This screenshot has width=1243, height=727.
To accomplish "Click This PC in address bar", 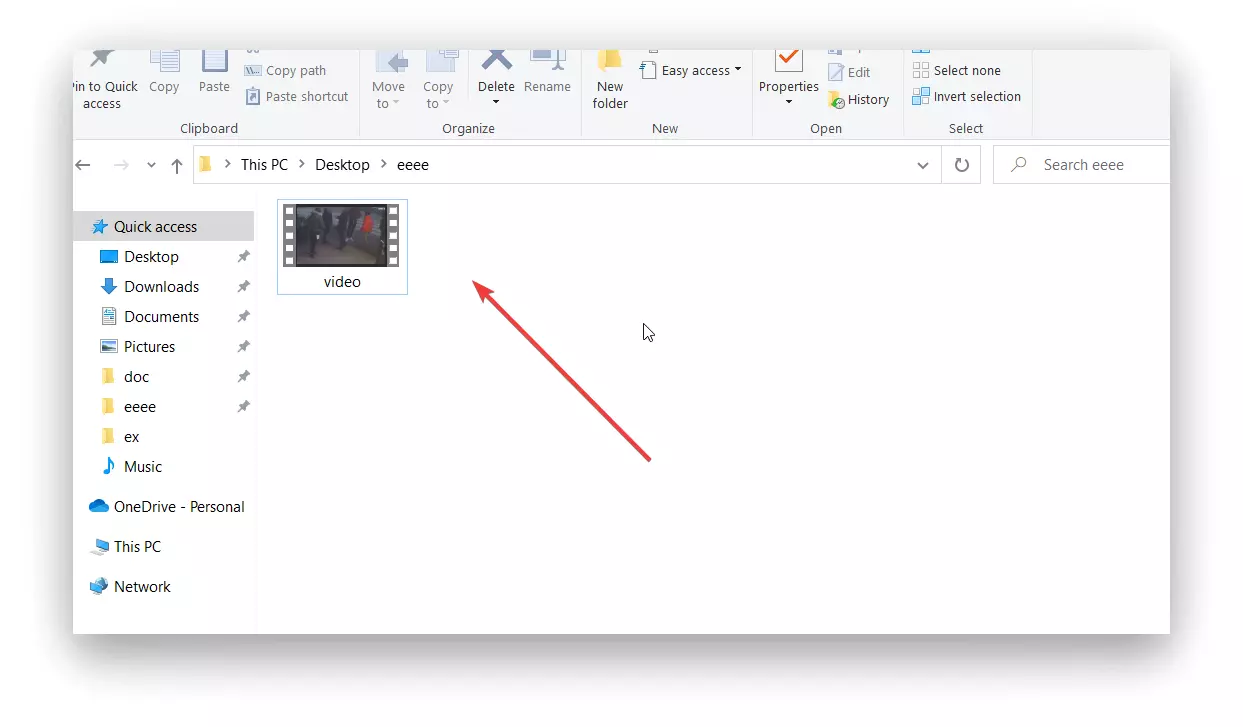I will click(264, 165).
